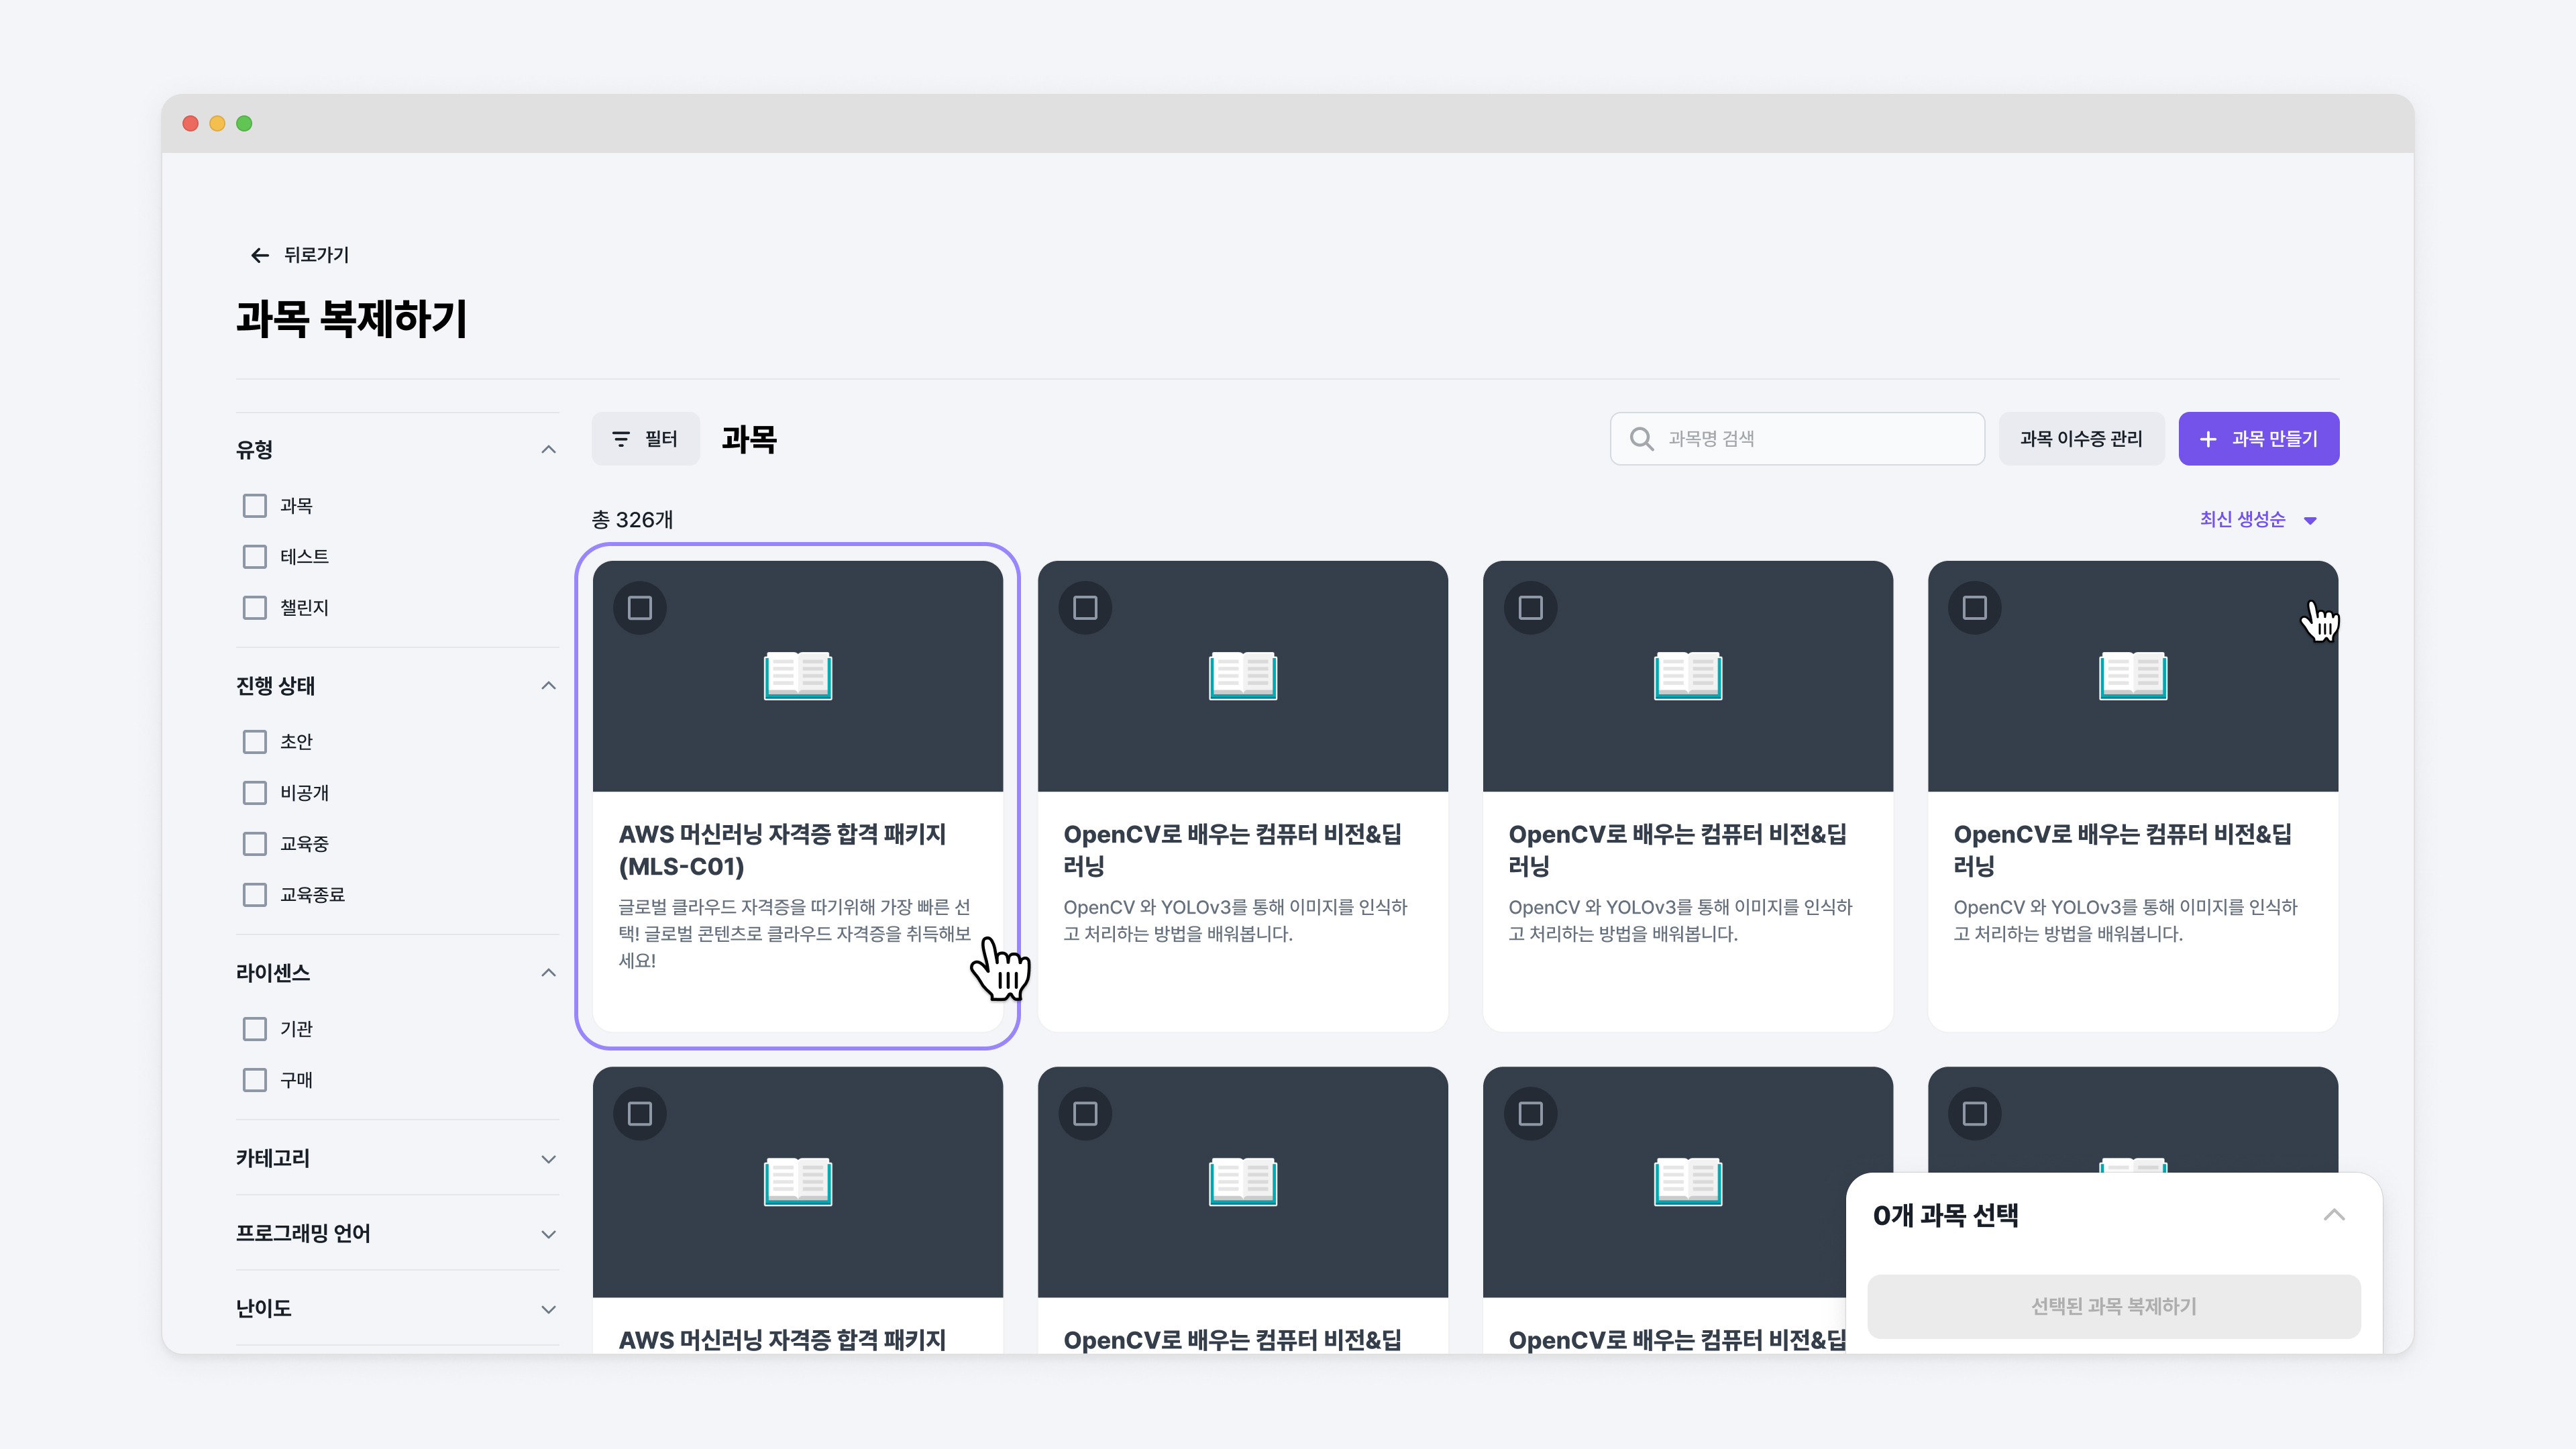
Task: Select the second bottom-row OpenCV card checkbox
Action: [x=1085, y=1114]
